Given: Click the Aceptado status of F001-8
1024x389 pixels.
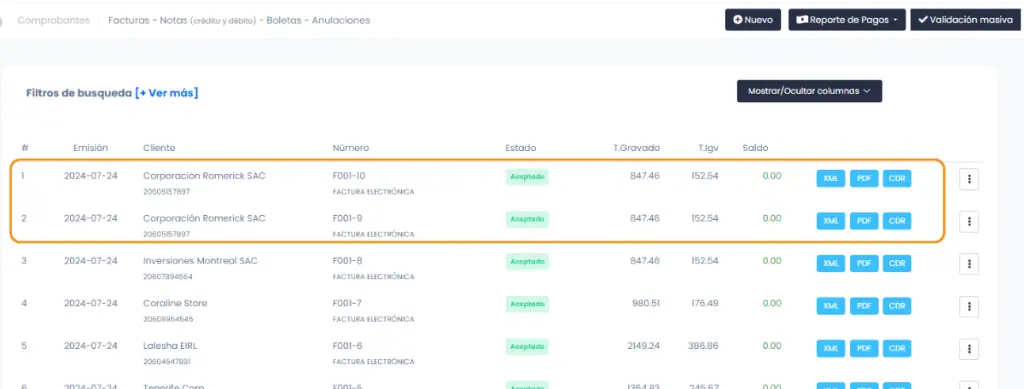Looking at the screenshot, I should 526,262.
